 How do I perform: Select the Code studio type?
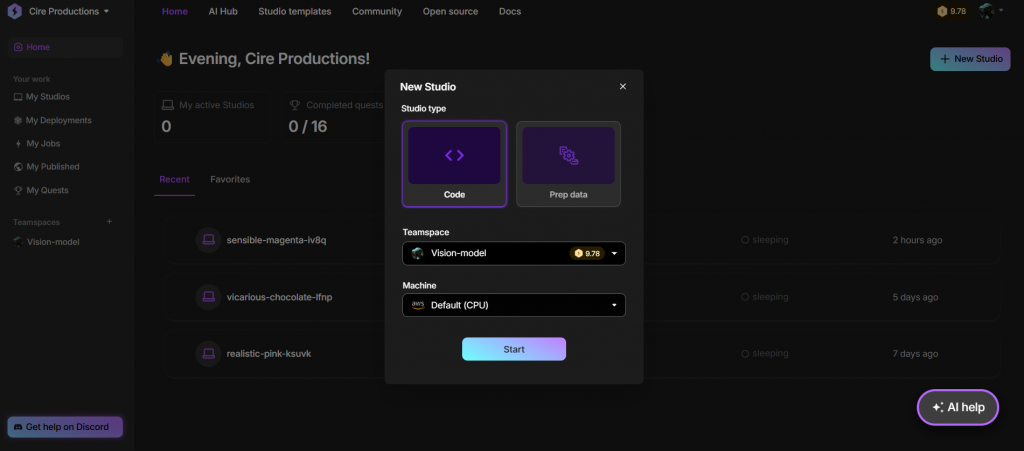pyautogui.click(x=454, y=163)
